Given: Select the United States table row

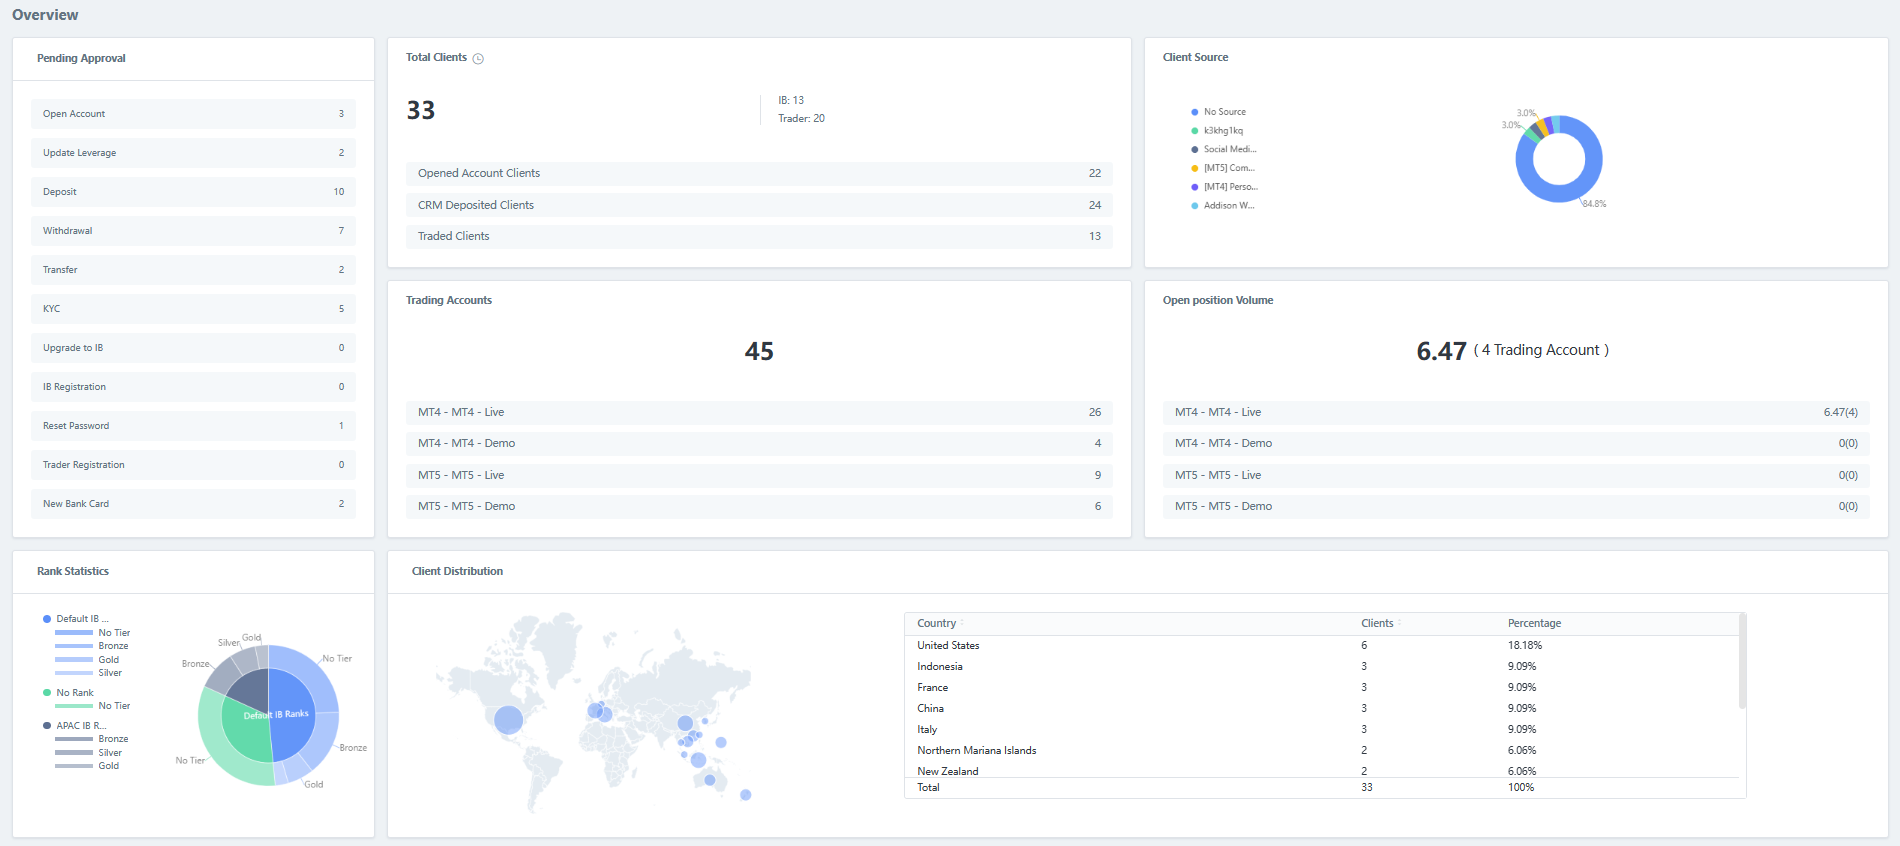Looking at the screenshot, I should [1324, 646].
